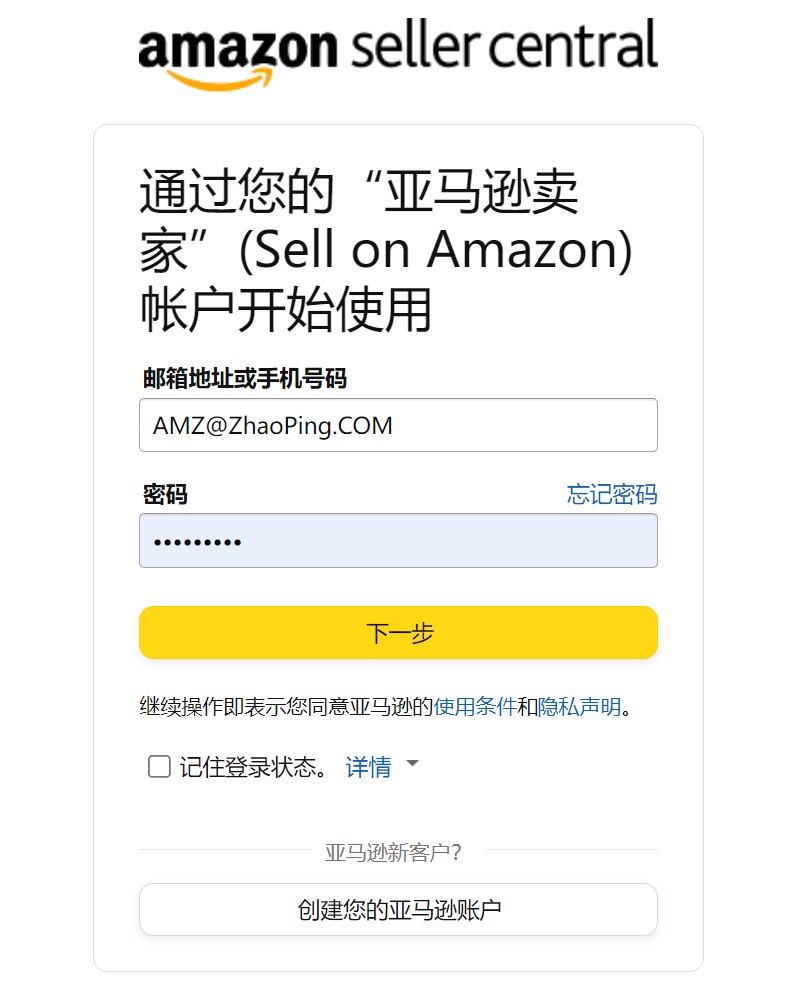The height and width of the screenshot is (995, 810).
Task: Focus the masked password input field
Action: (x=399, y=541)
